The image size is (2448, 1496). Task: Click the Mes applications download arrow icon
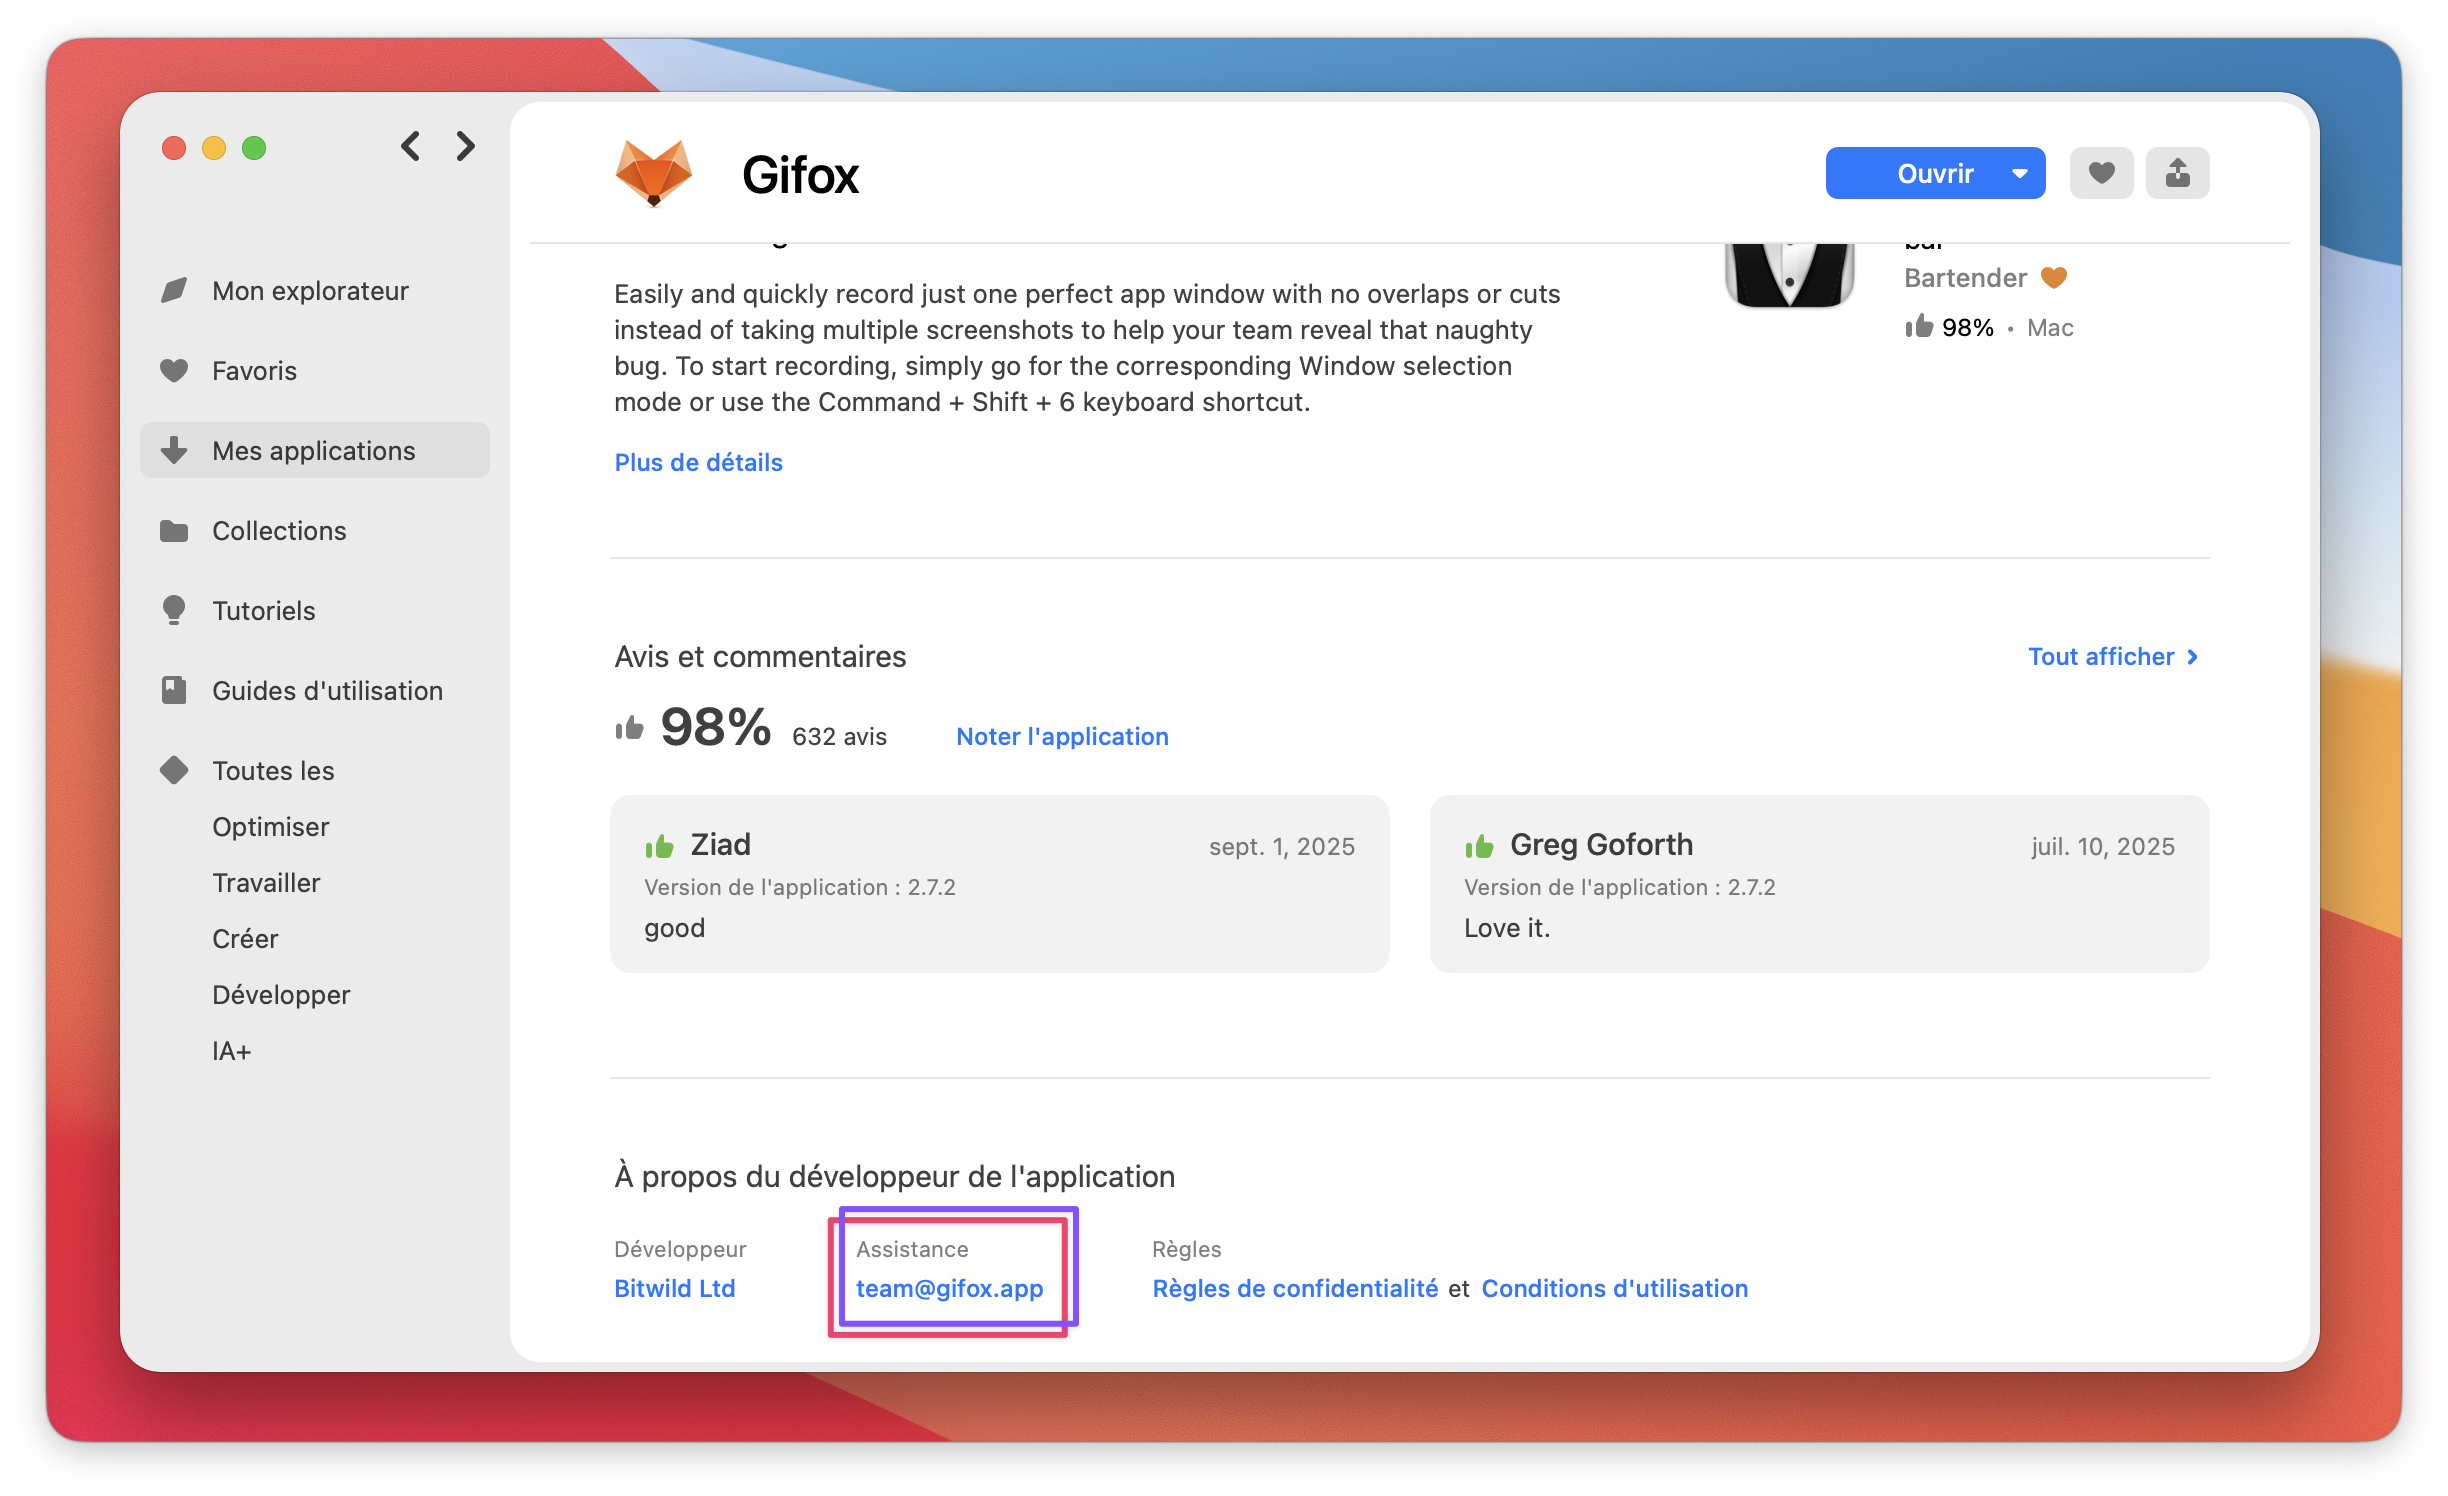[x=174, y=450]
